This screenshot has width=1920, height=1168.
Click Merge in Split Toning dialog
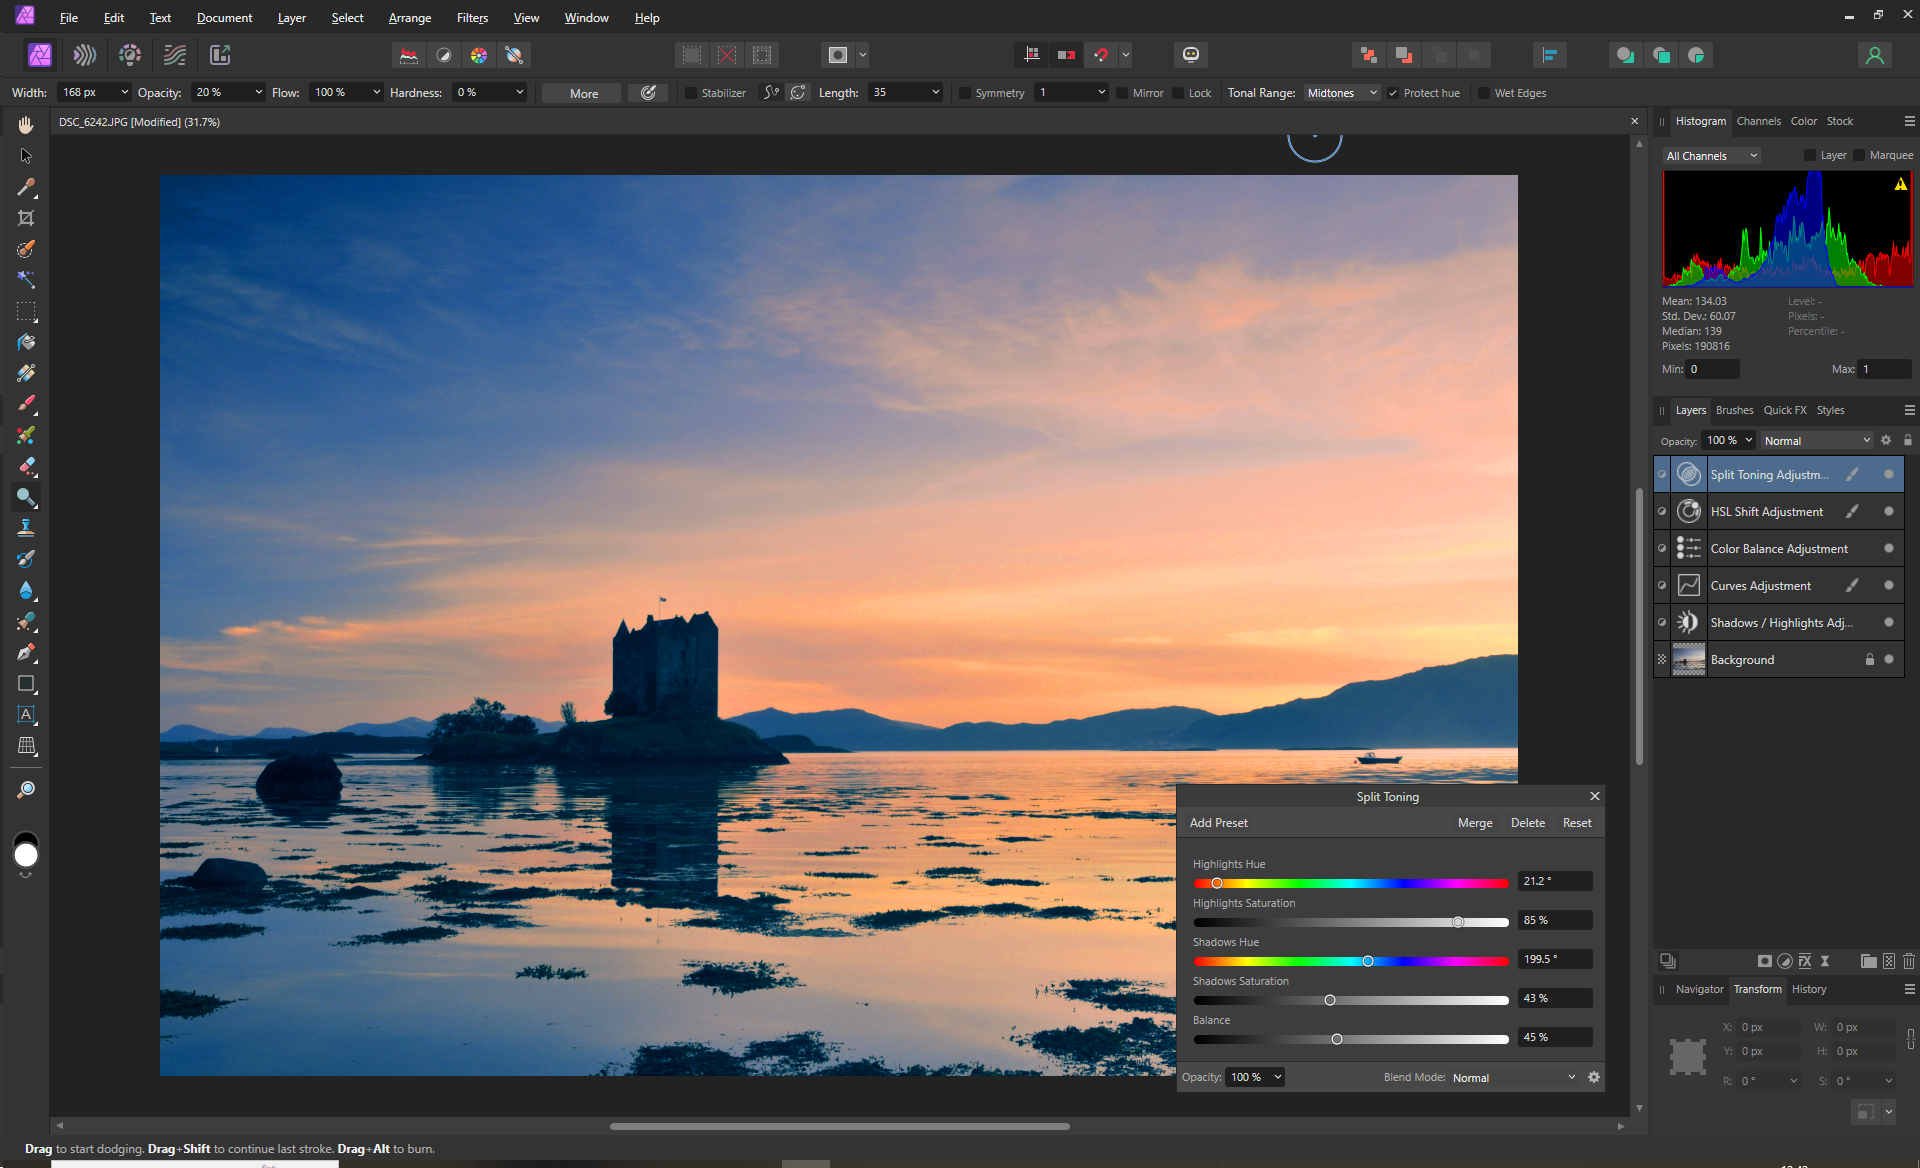(x=1475, y=822)
